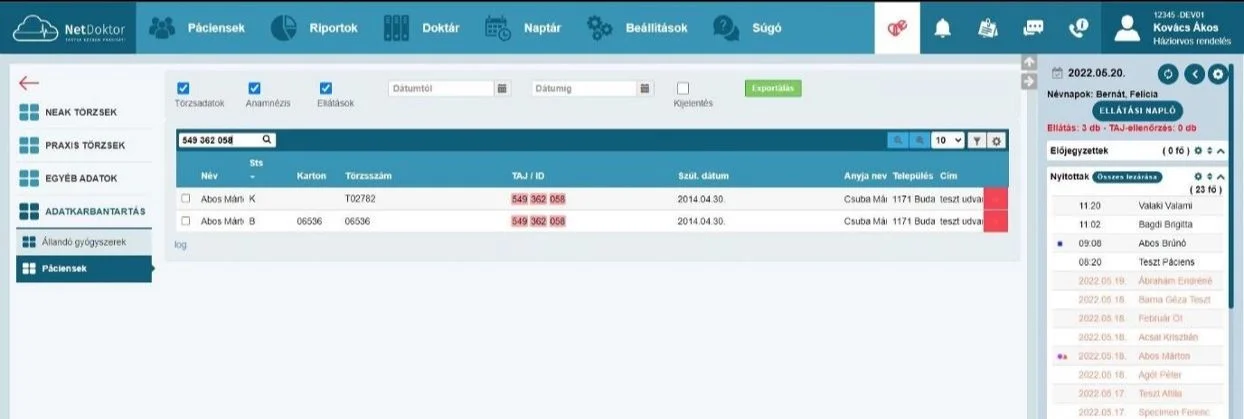Open the table settings gear icon

tap(996, 141)
